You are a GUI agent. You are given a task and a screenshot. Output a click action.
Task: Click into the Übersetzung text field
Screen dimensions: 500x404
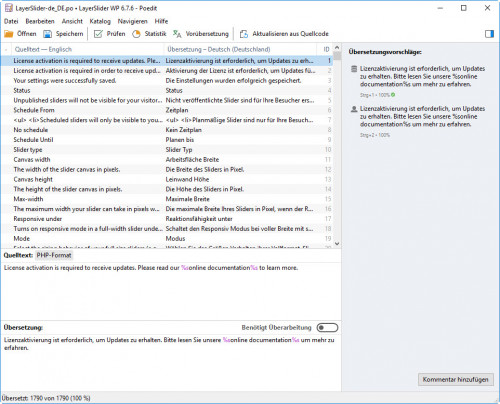point(170,362)
